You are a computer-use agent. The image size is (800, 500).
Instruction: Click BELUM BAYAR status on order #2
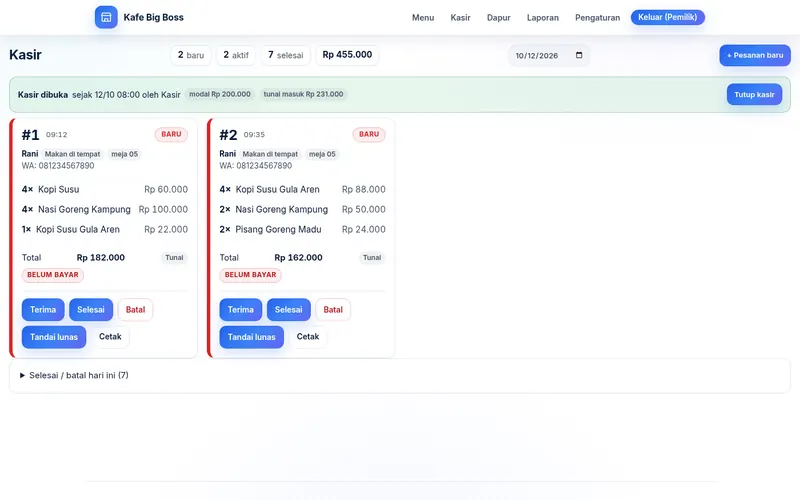pos(251,275)
